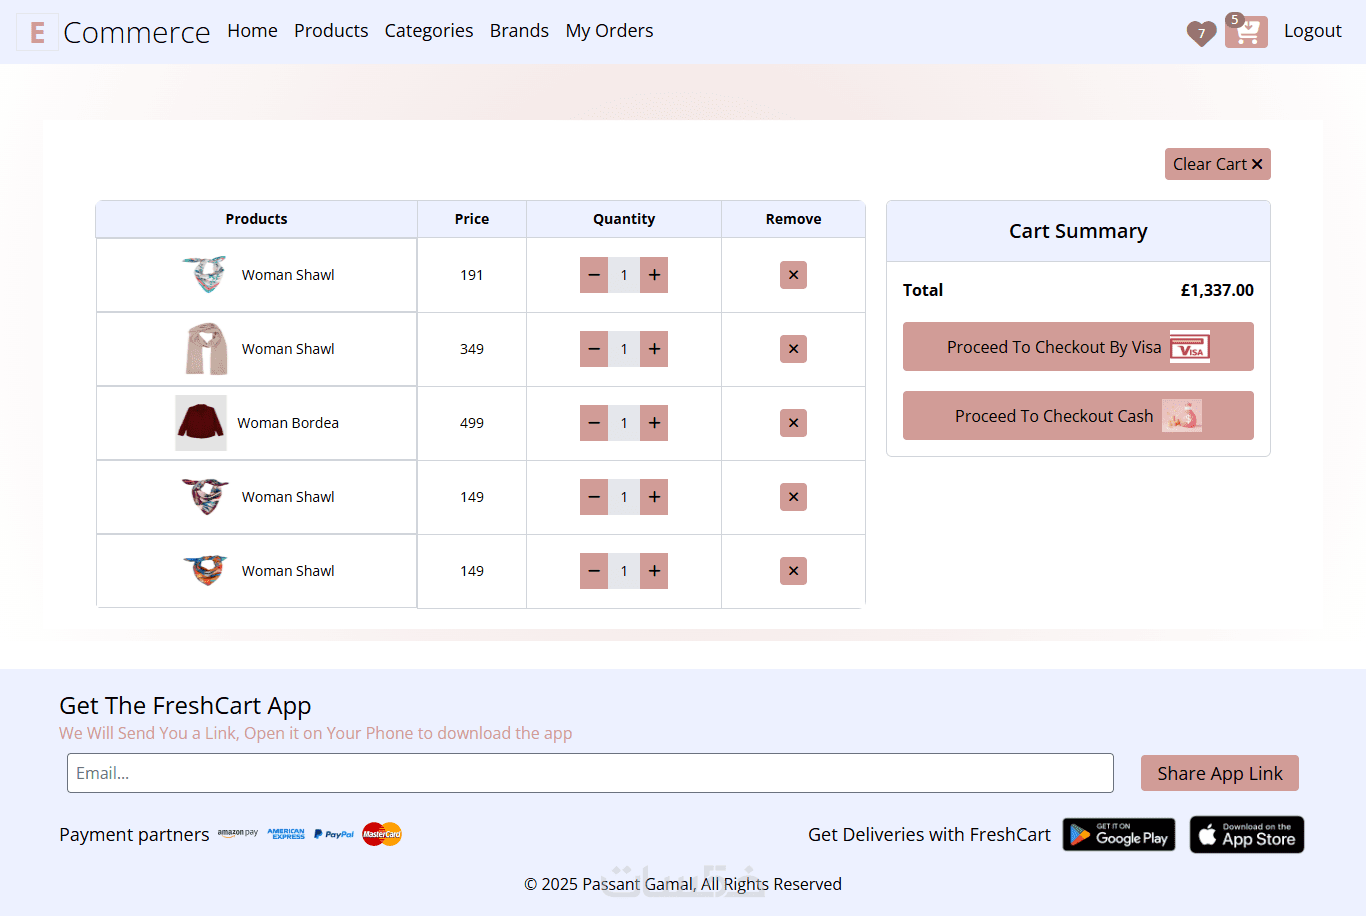Remove the 191 Woman Shawl from cart
Image resolution: width=1366 pixels, height=916 pixels.
793,275
